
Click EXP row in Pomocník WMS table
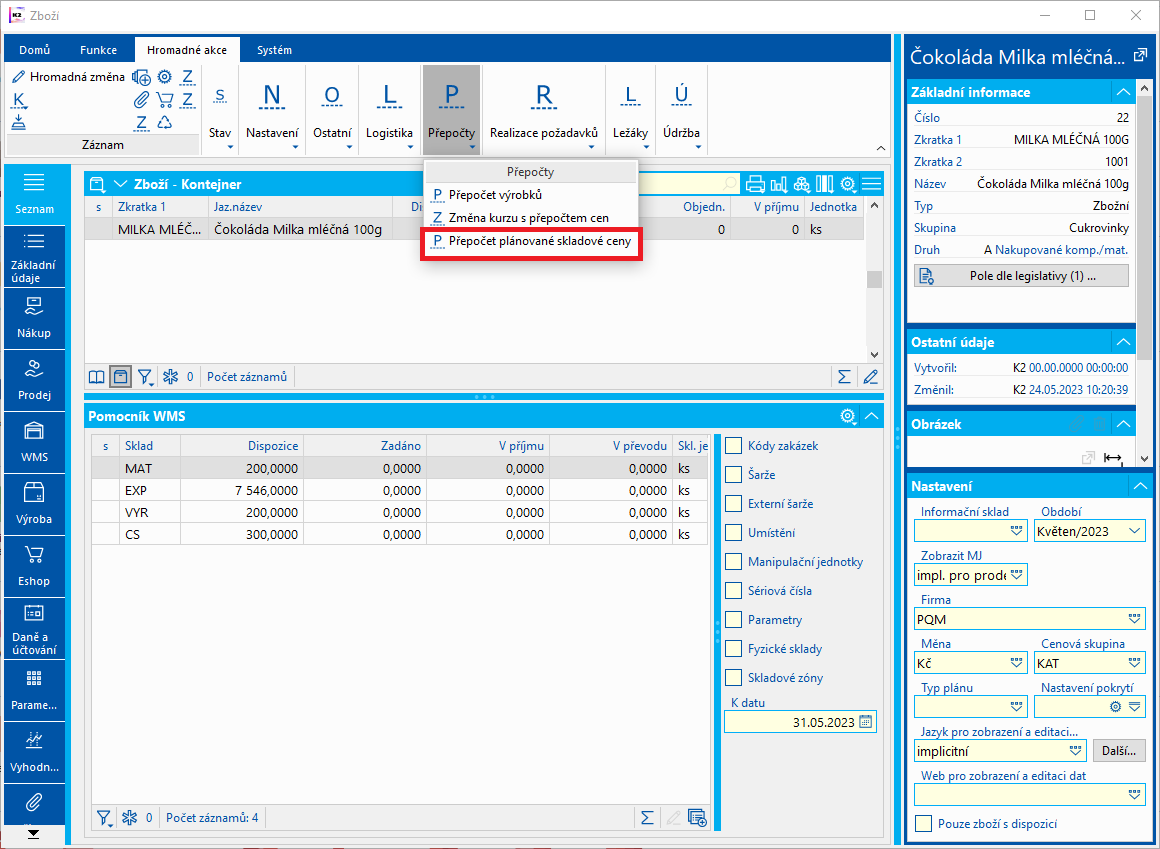coord(399,490)
